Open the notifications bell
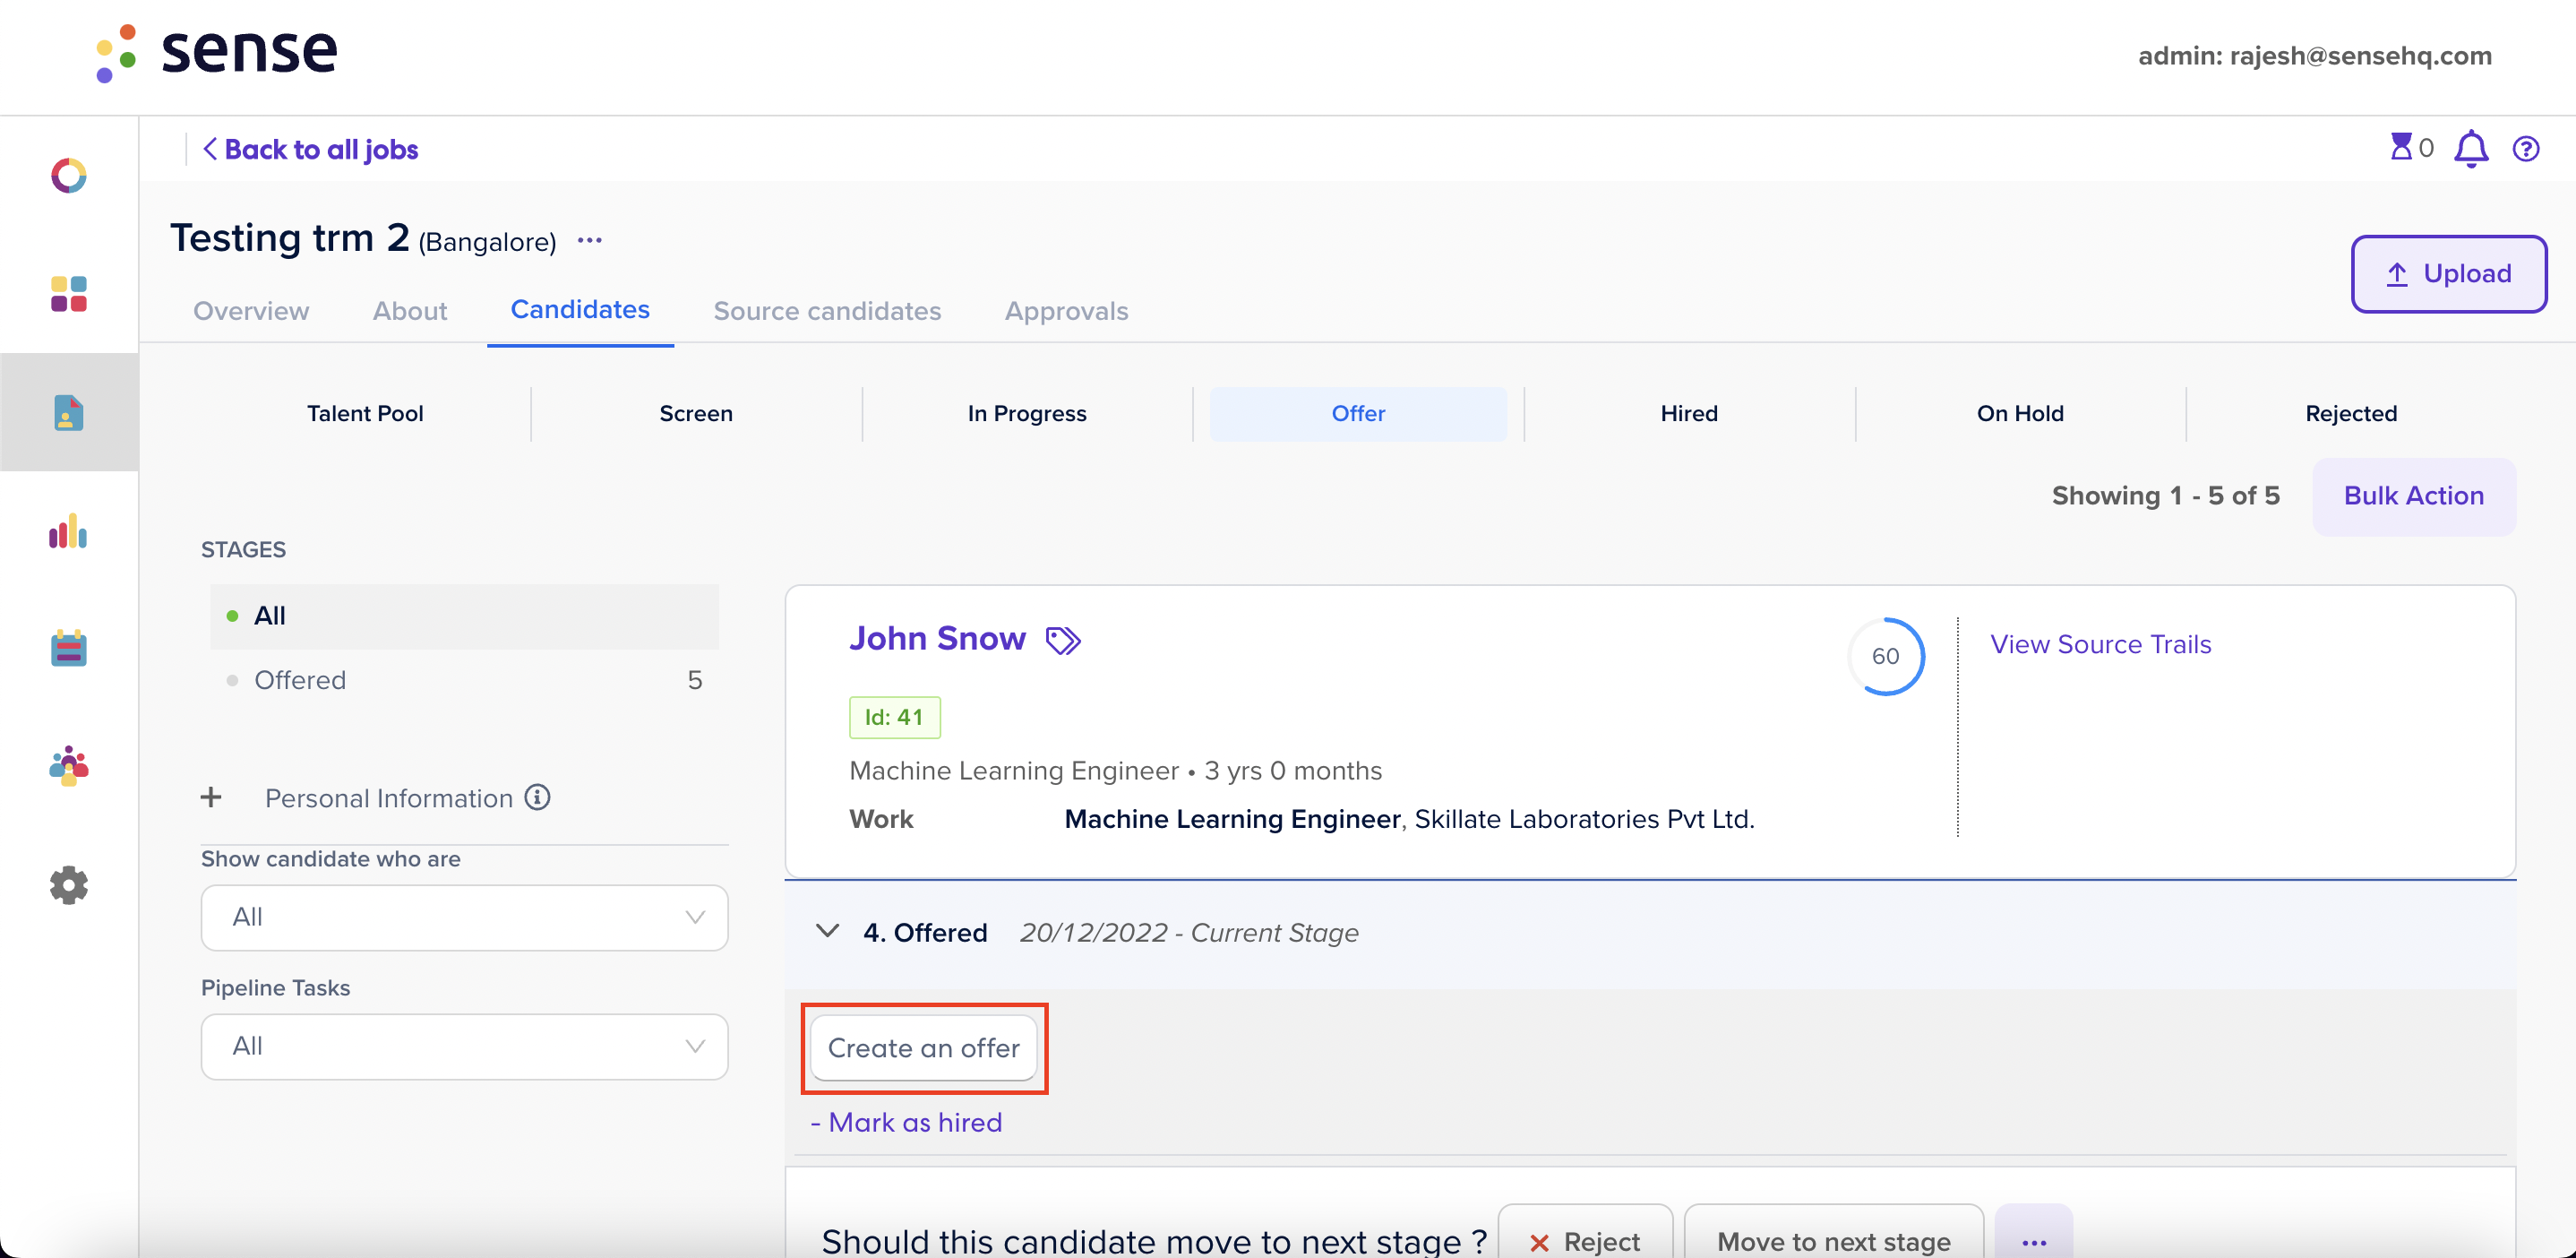 tap(2471, 149)
